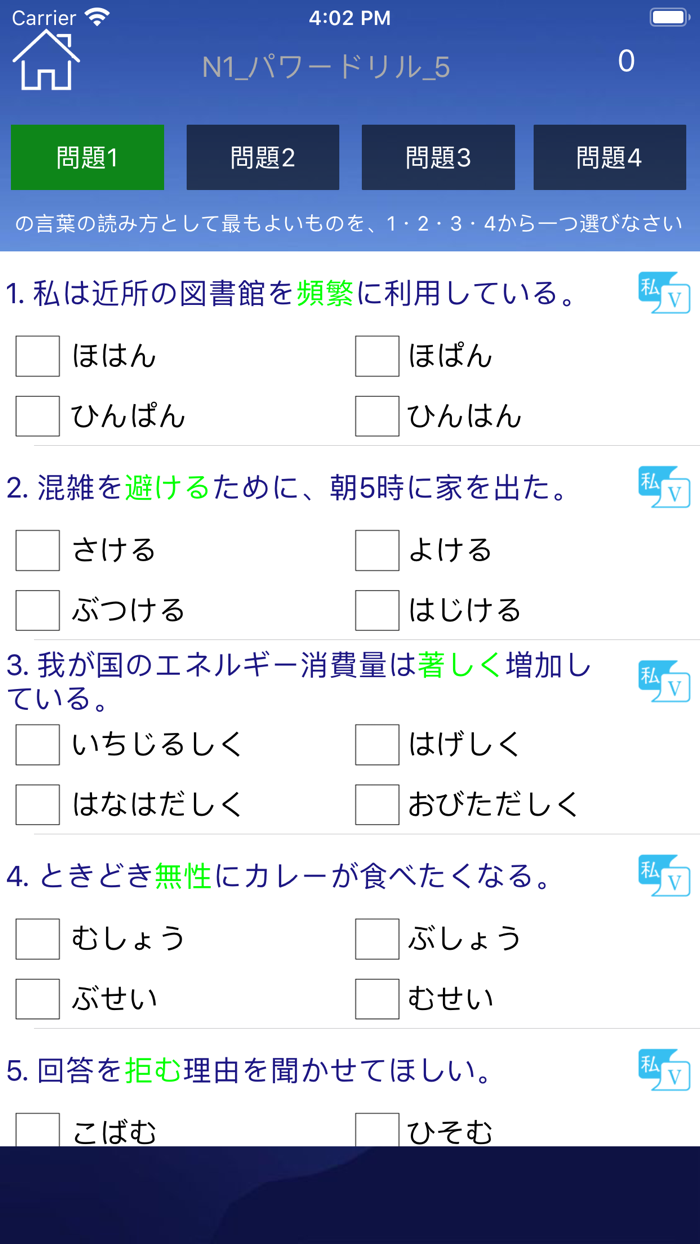Open the 問題3 tab

tap(438, 157)
